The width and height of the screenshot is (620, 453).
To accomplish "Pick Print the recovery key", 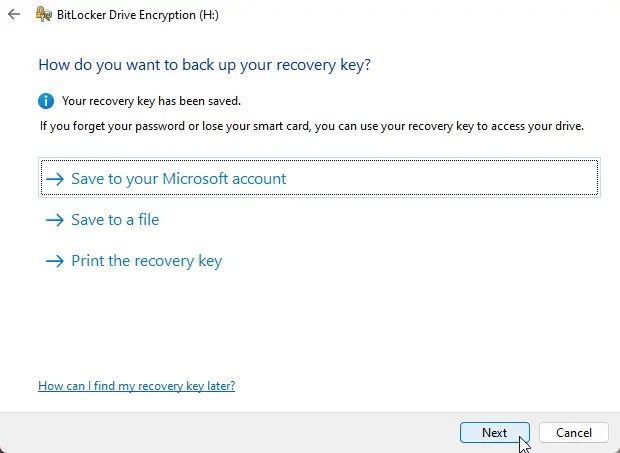I will click(x=146, y=261).
